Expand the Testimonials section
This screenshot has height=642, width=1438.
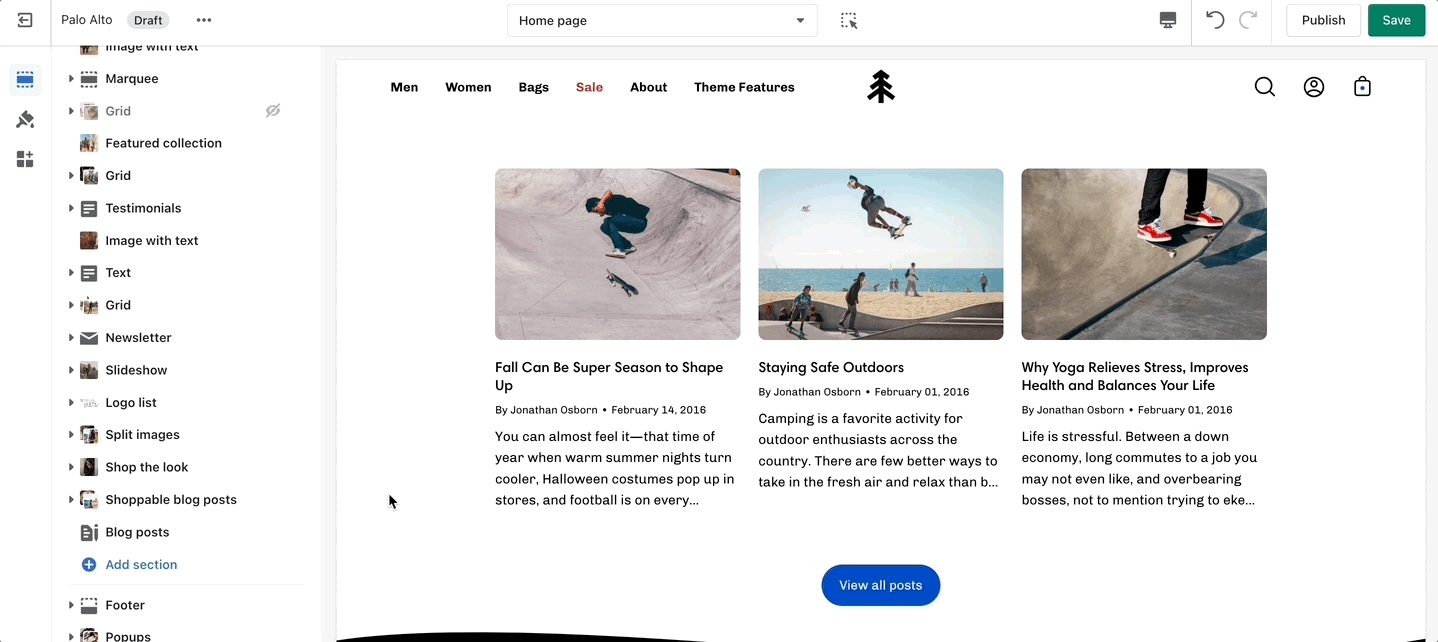click(x=71, y=208)
